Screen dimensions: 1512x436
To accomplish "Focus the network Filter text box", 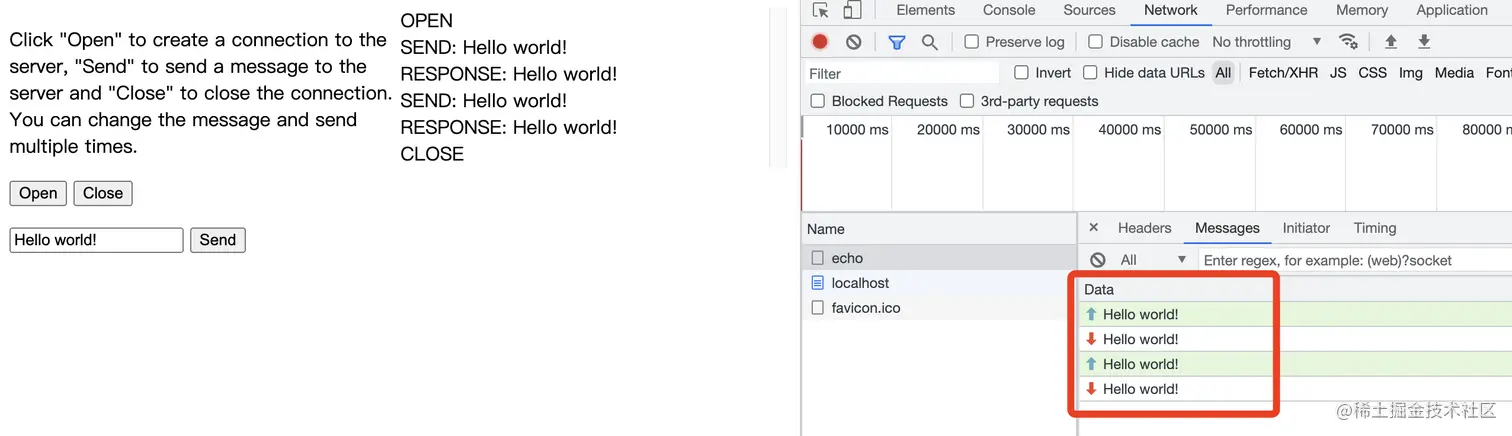I will [902, 73].
